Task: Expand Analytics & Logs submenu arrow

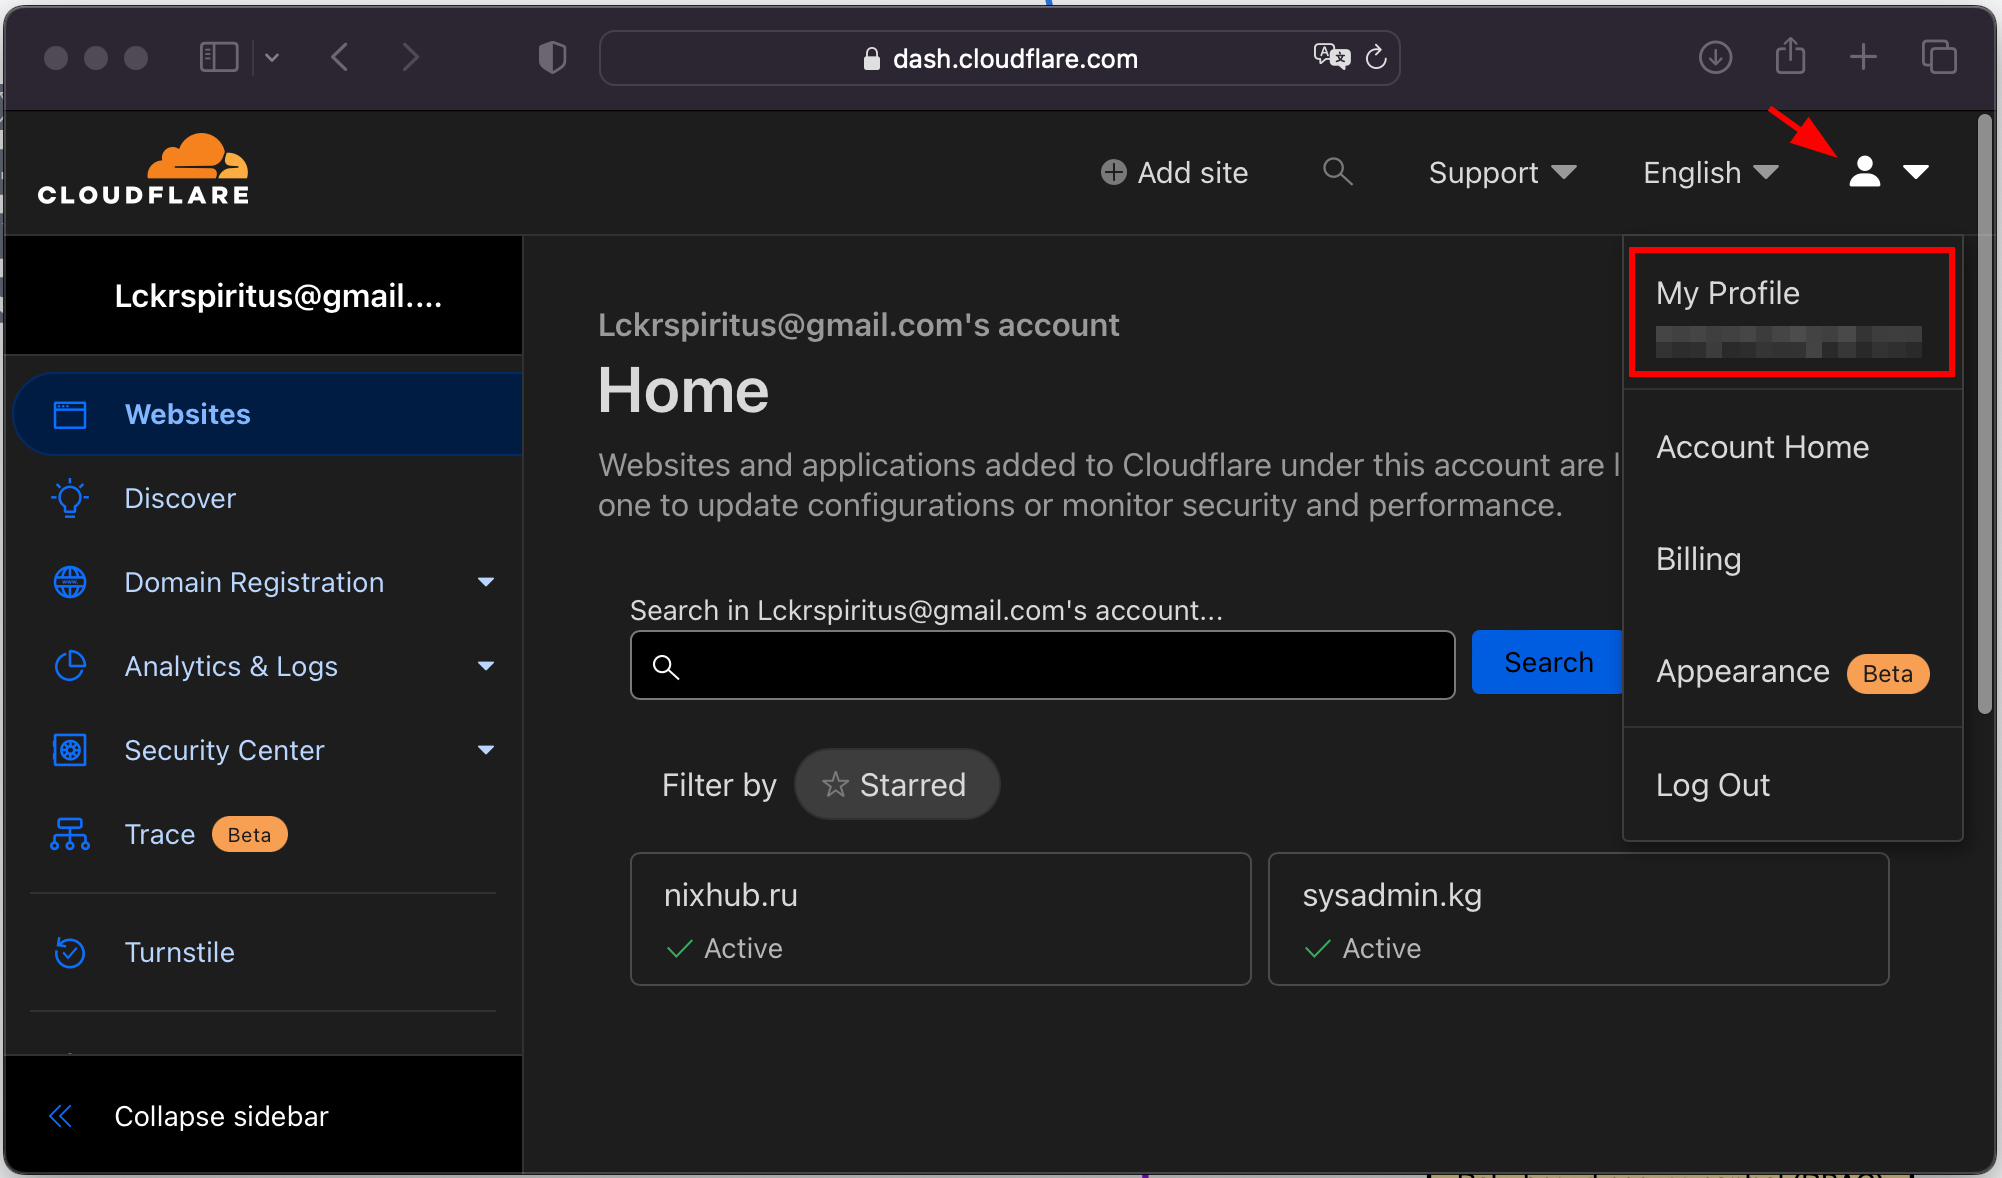Action: tap(486, 666)
